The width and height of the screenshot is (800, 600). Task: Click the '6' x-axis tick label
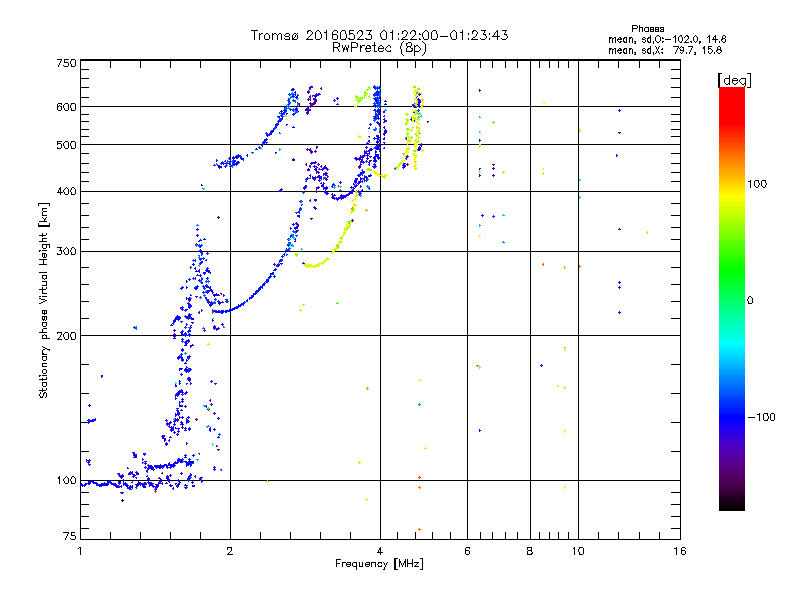[x=467, y=551]
